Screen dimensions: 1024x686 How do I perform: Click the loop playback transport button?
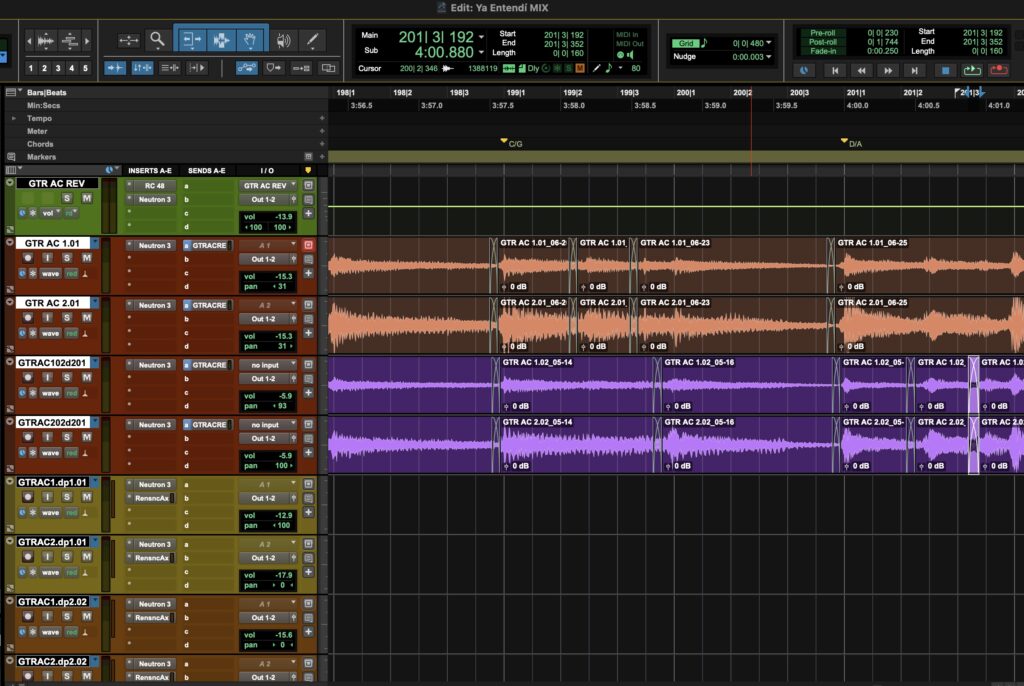click(972, 70)
